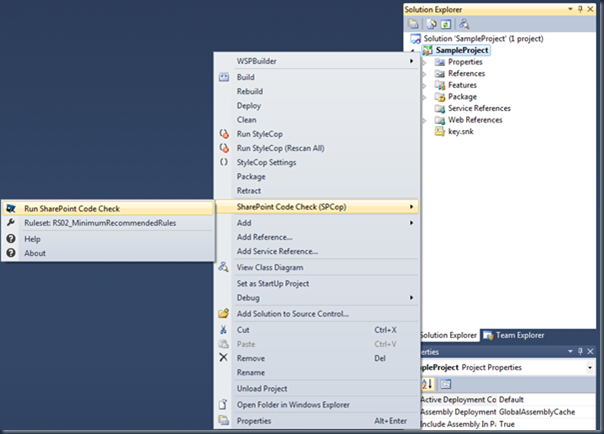Close the Properties panel

click(590, 351)
